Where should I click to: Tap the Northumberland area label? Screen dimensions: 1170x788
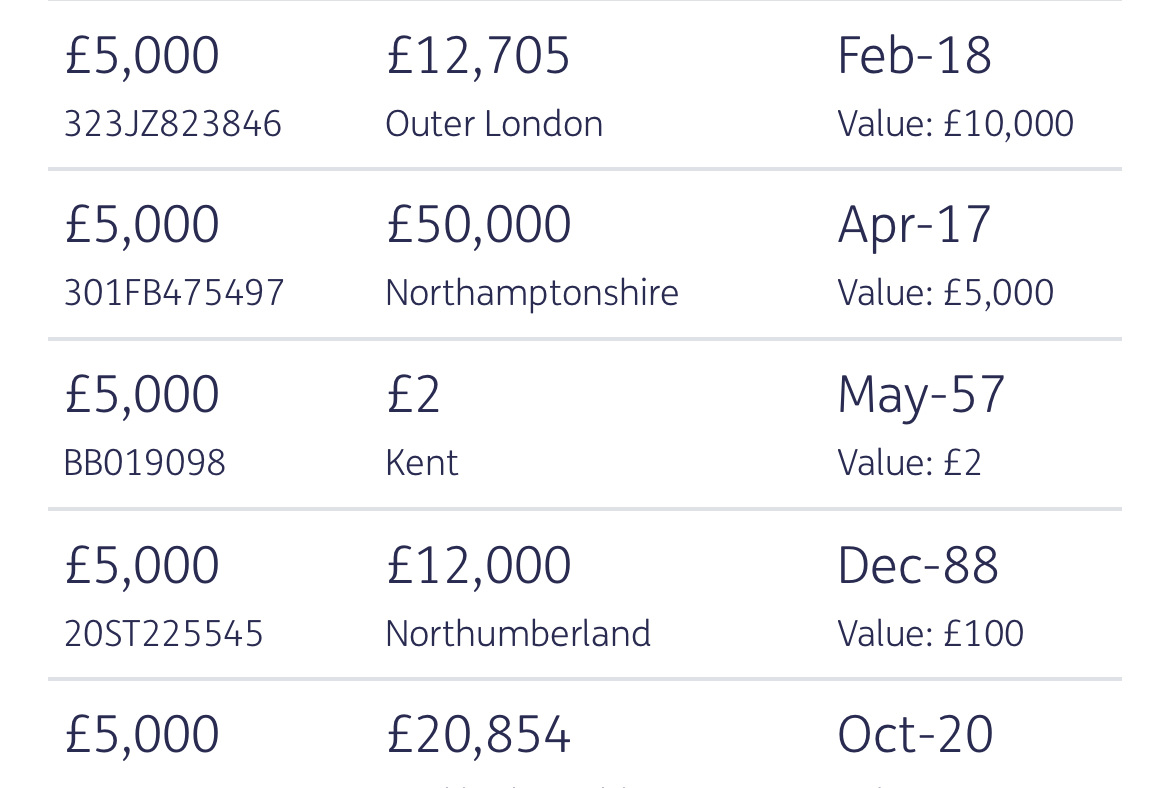click(x=518, y=634)
